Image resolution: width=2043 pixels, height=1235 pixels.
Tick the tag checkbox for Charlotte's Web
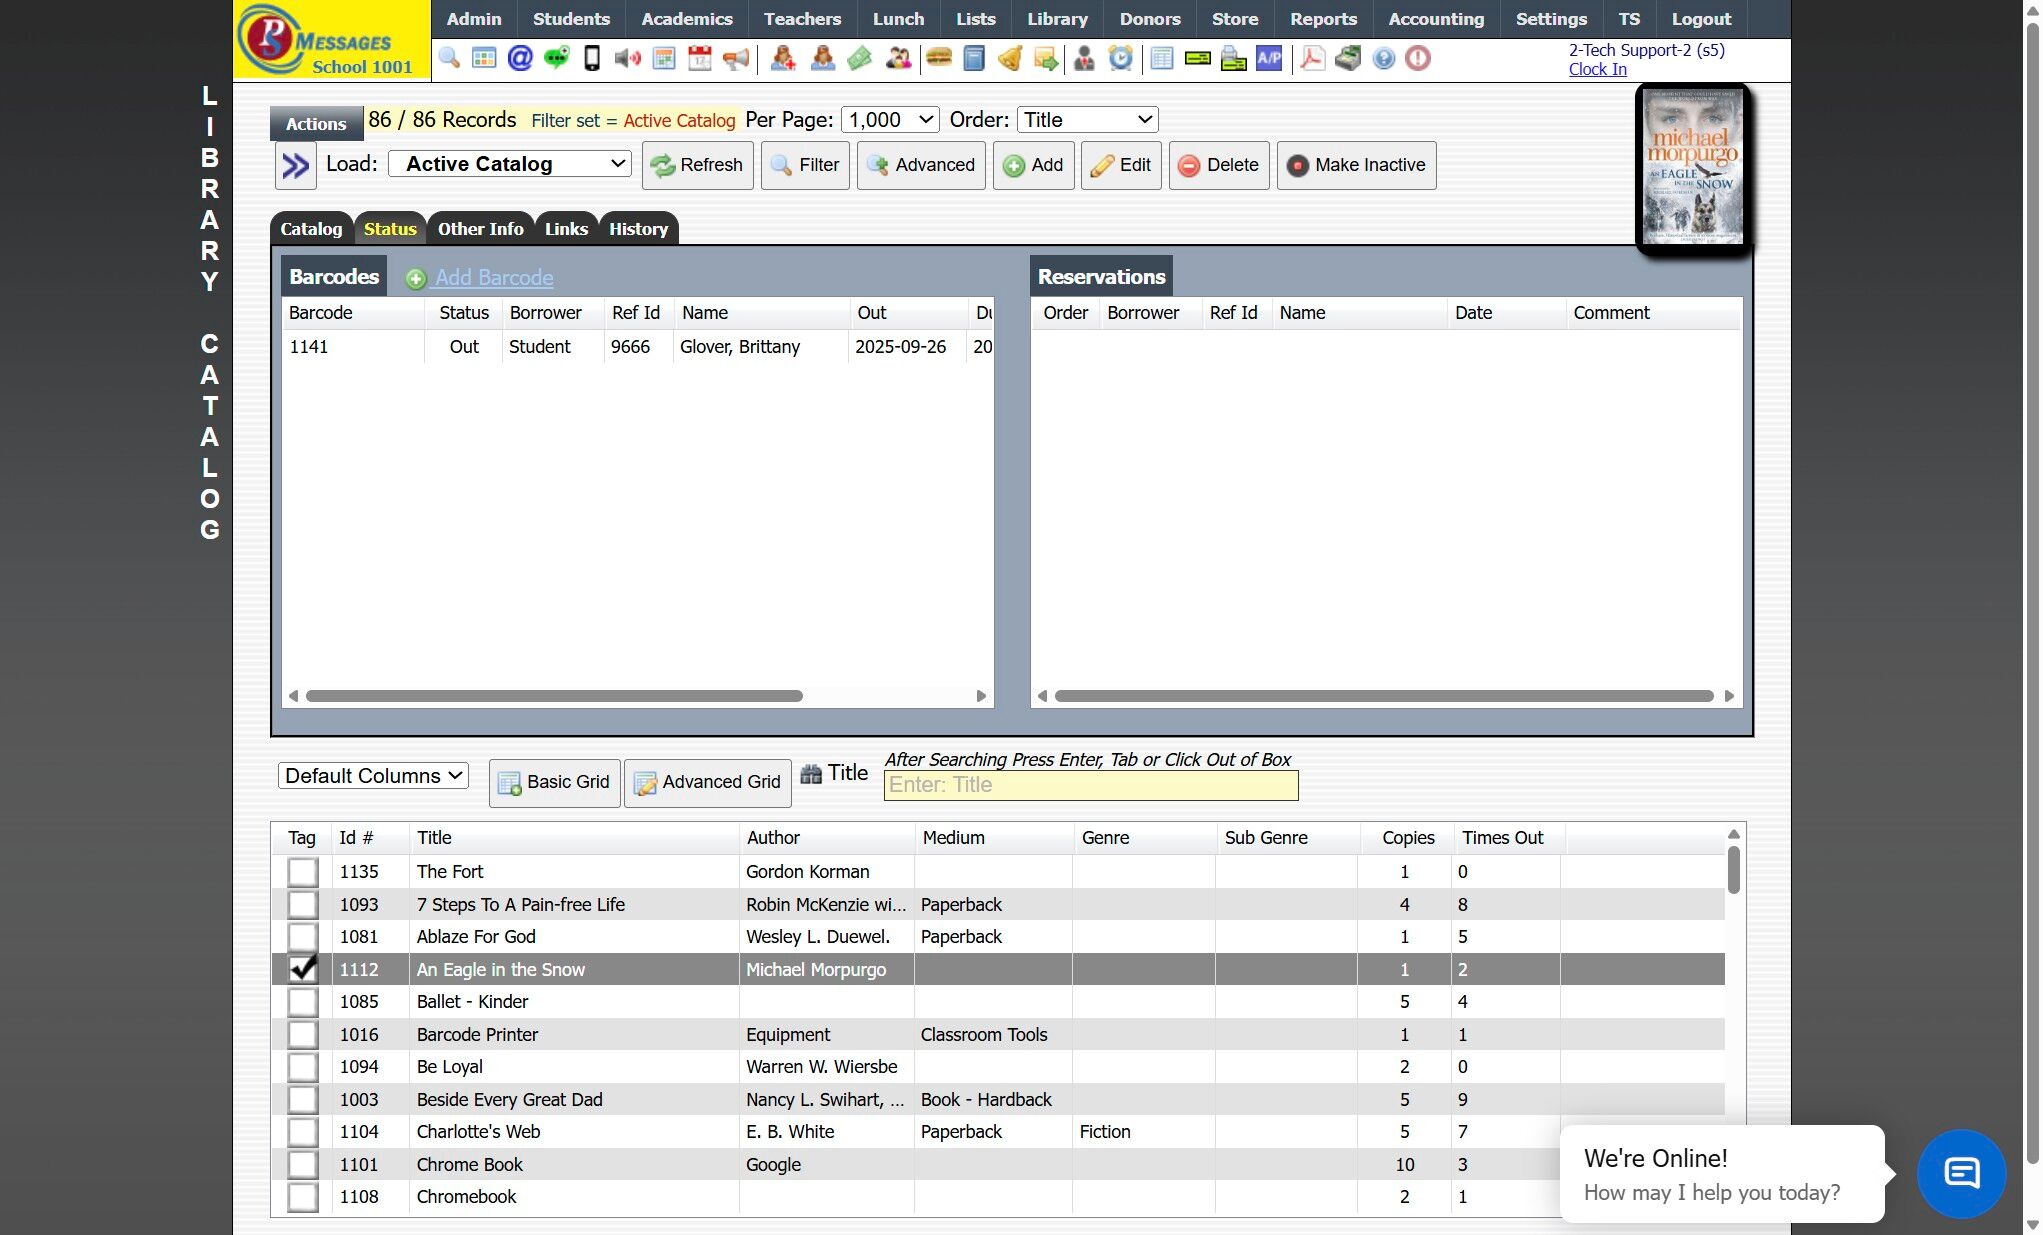302,1132
